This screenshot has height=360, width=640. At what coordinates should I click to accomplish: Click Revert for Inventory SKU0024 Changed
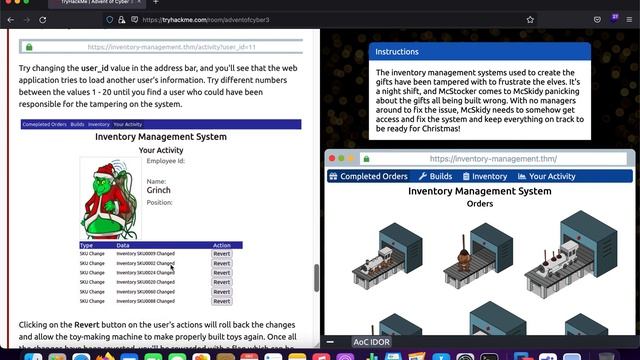222,273
